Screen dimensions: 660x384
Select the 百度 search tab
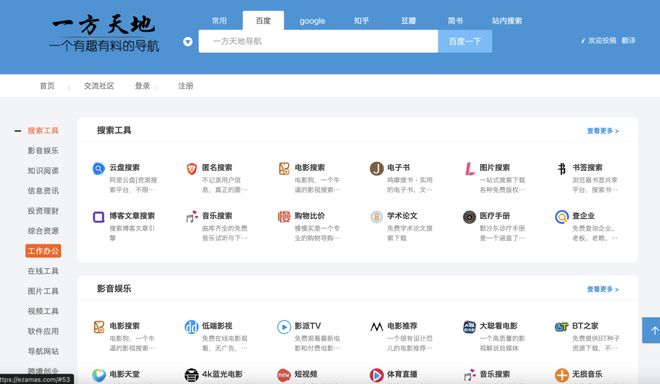(263, 21)
